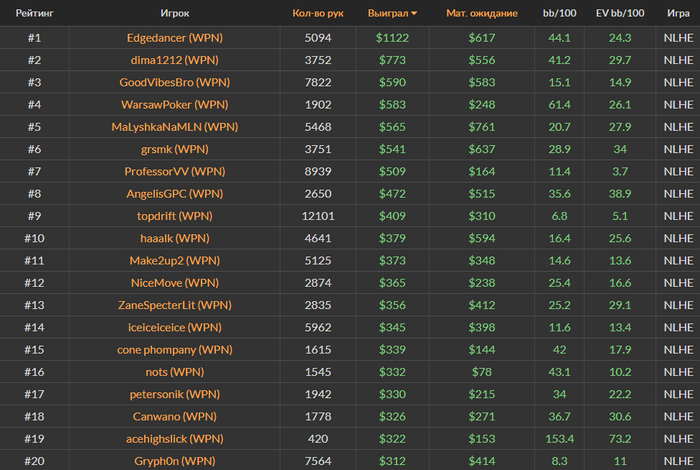The image size is (700, 470).
Task: Select NLHE cell in Edgedancer row
Action: [x=678, y=37]
